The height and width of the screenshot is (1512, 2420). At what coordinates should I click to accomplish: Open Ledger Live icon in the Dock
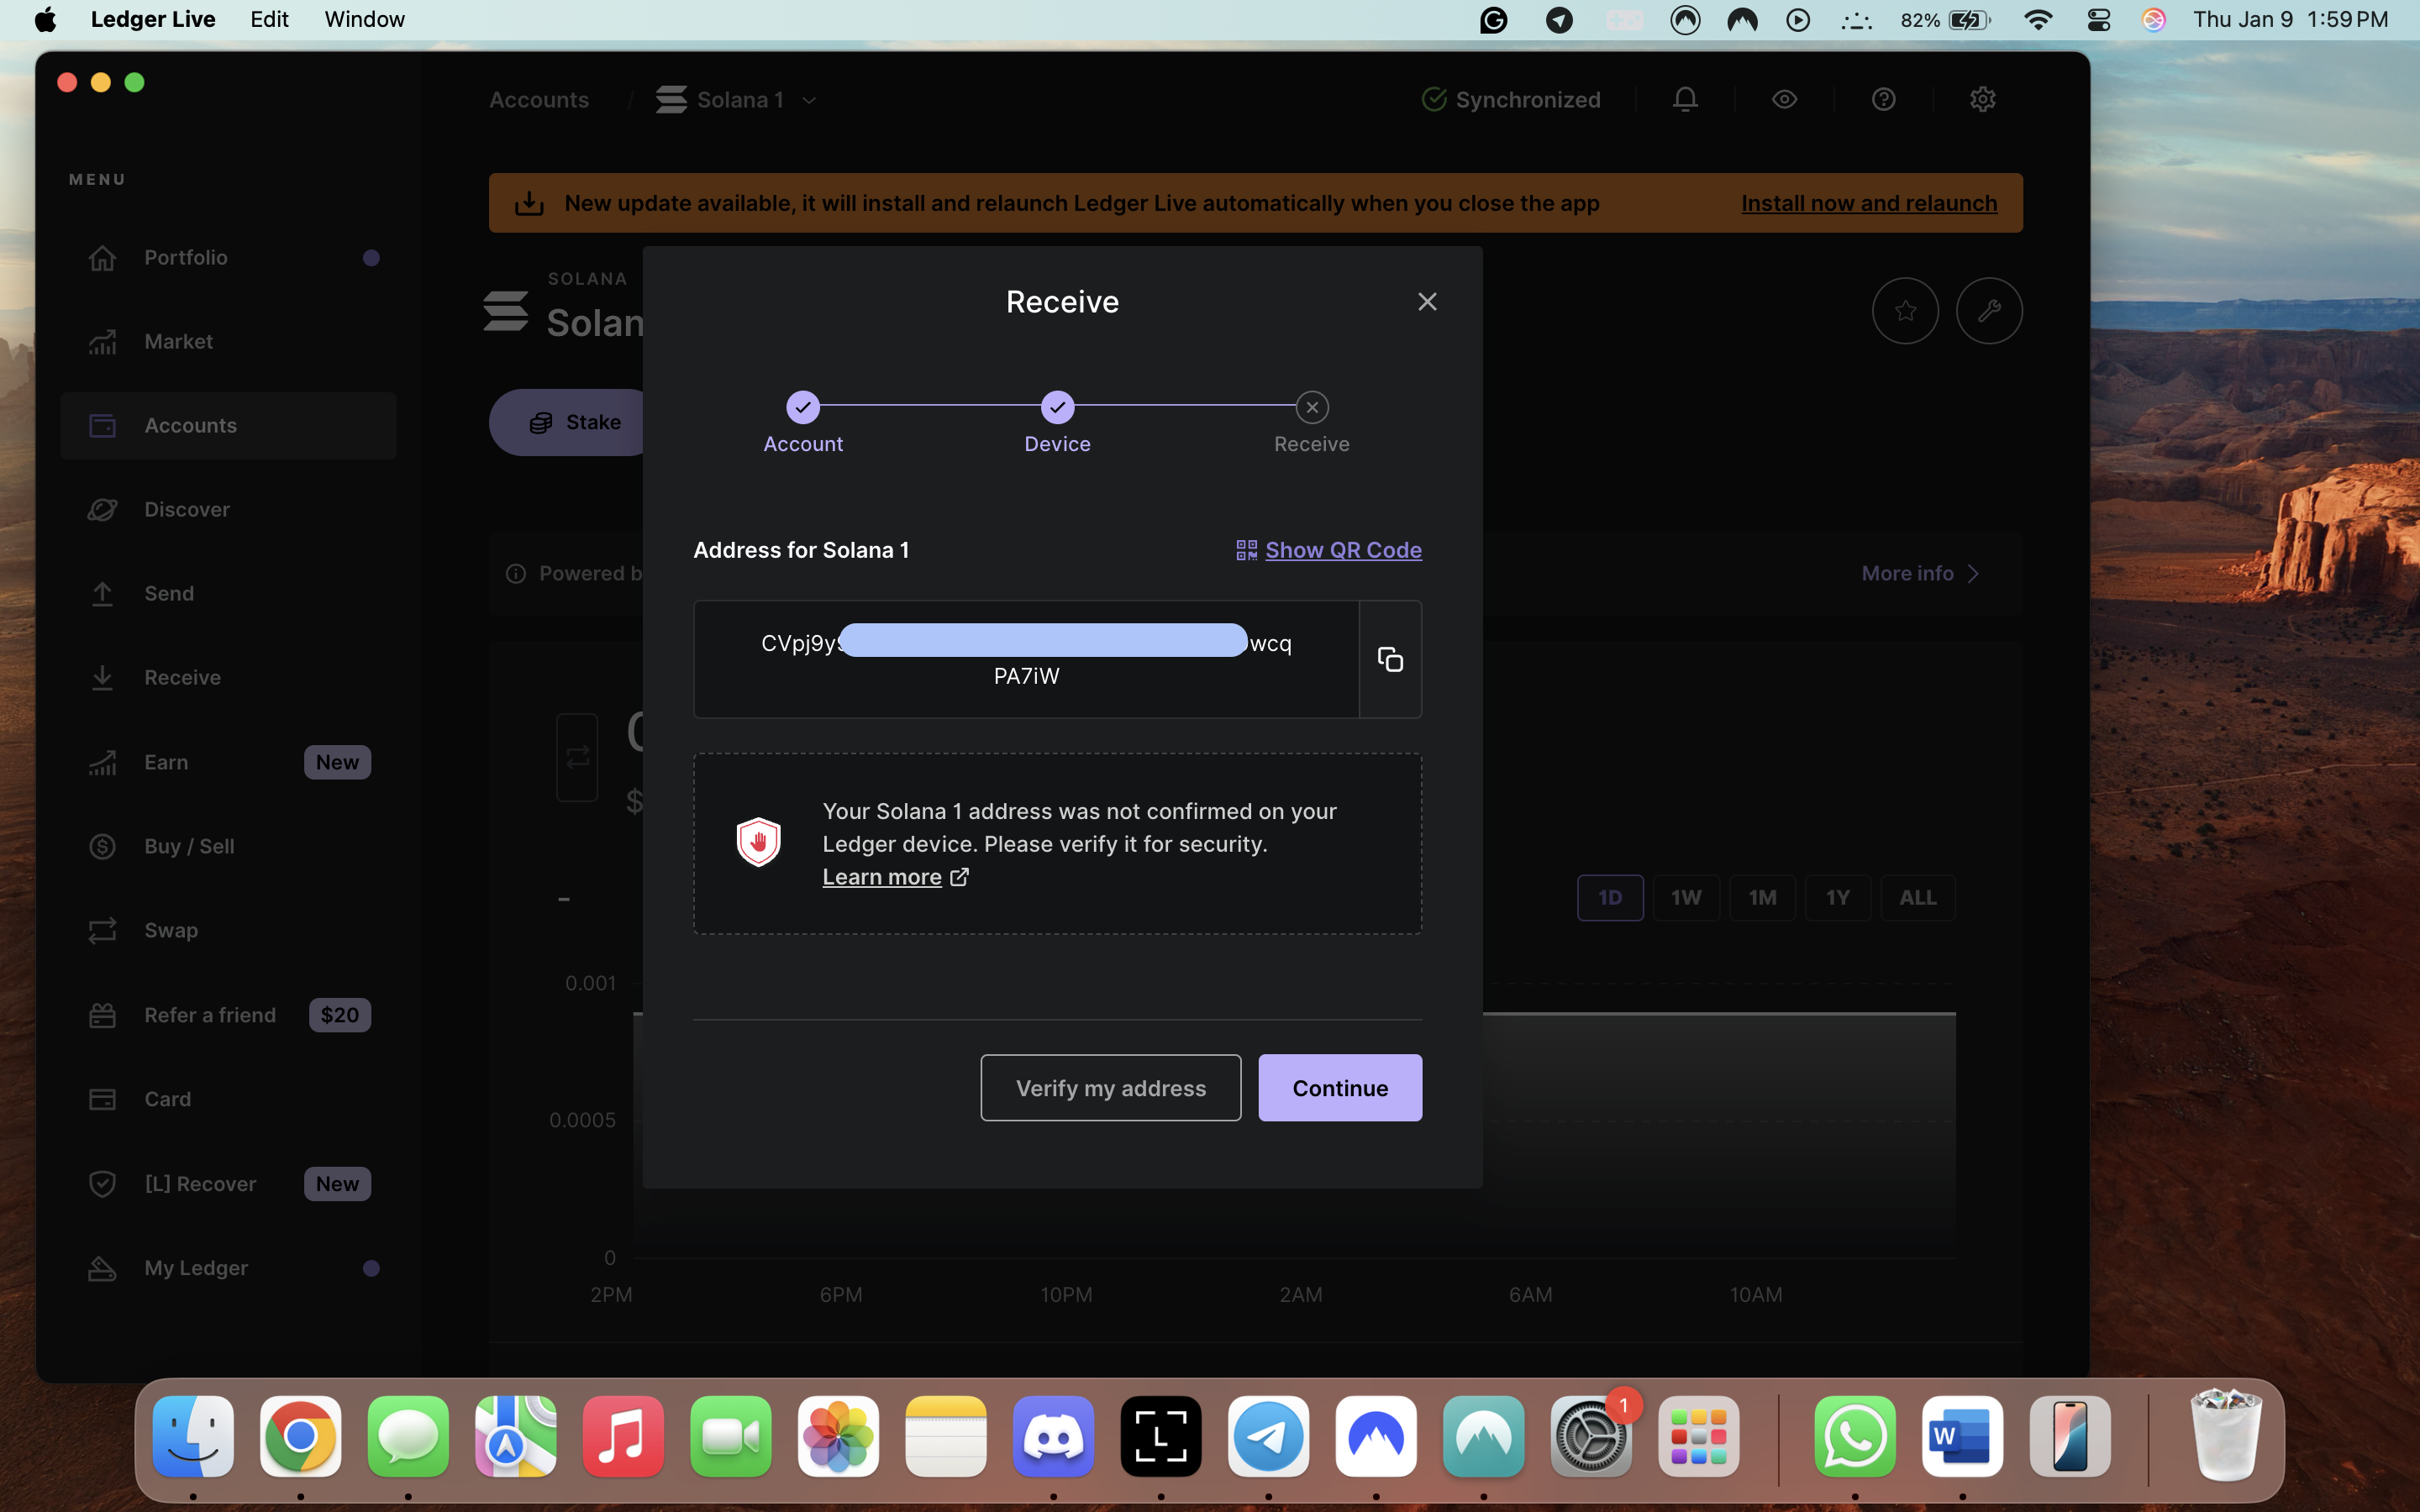1160,1437
